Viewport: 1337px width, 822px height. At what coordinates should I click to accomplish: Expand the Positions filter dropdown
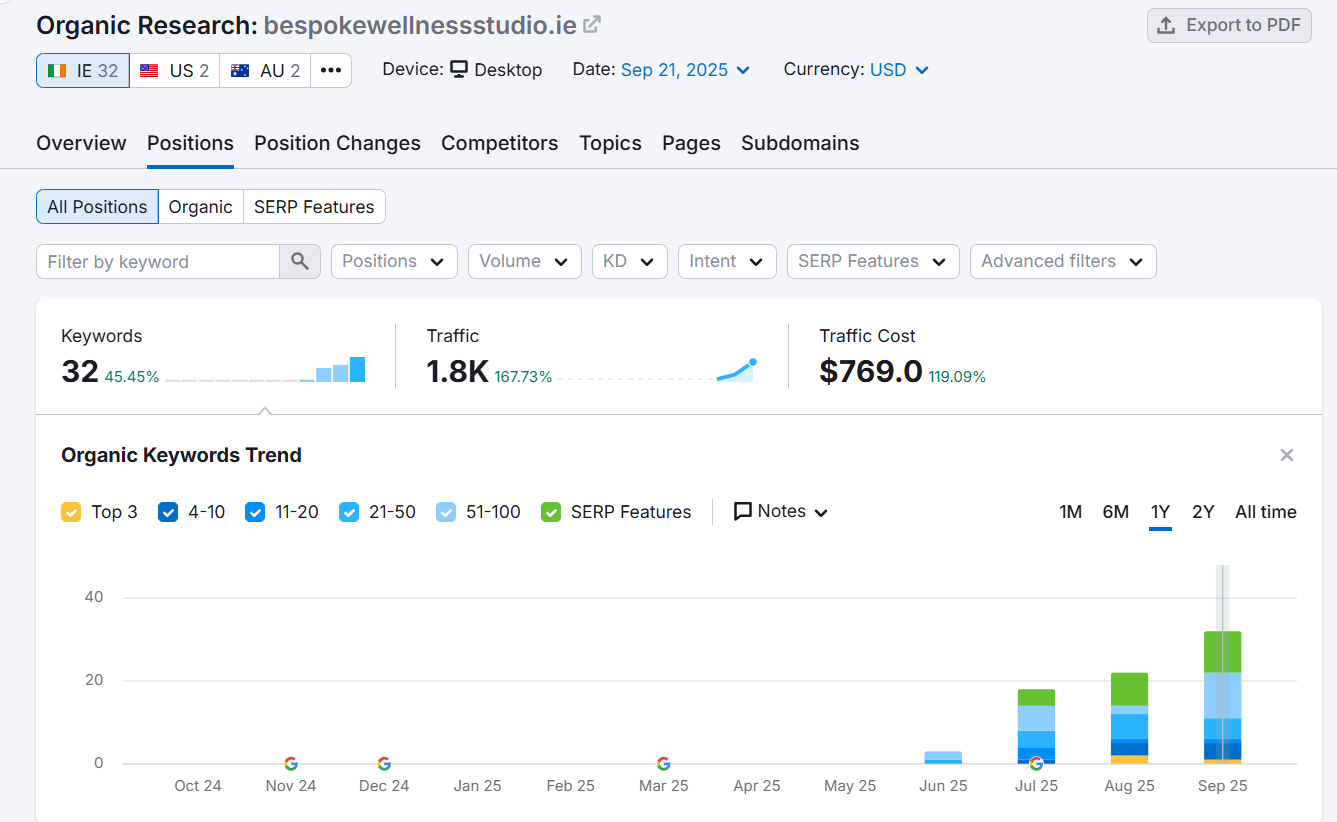(x=394, y=261)
